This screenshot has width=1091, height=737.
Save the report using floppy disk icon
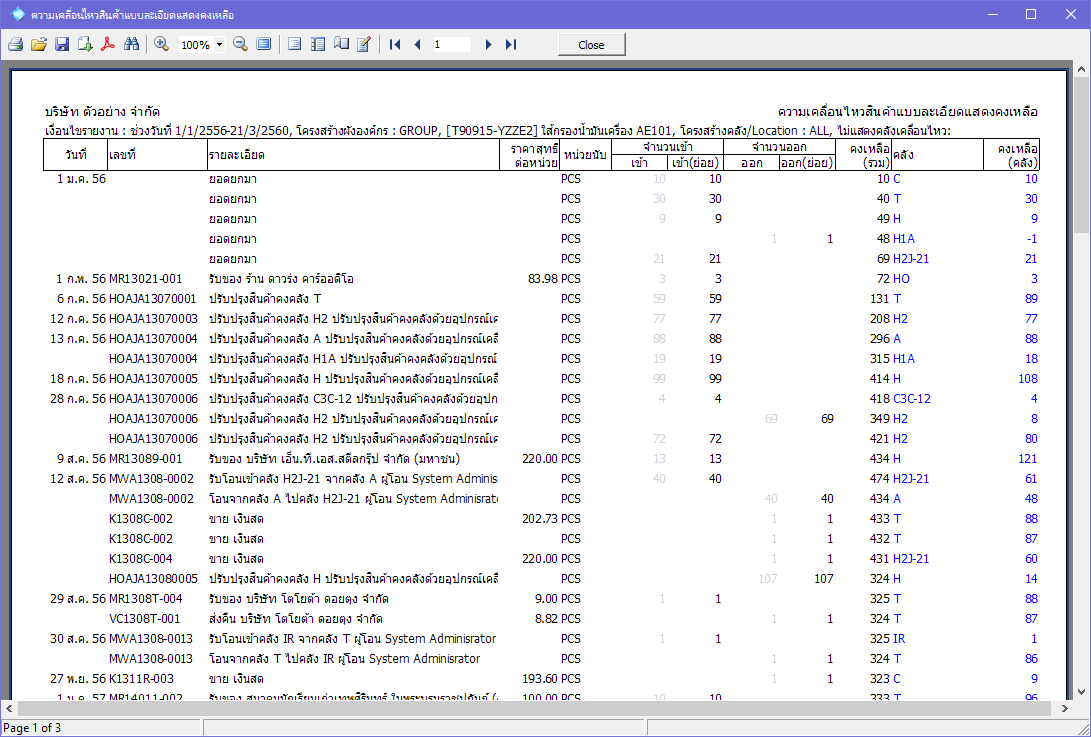tap(62, 45)
